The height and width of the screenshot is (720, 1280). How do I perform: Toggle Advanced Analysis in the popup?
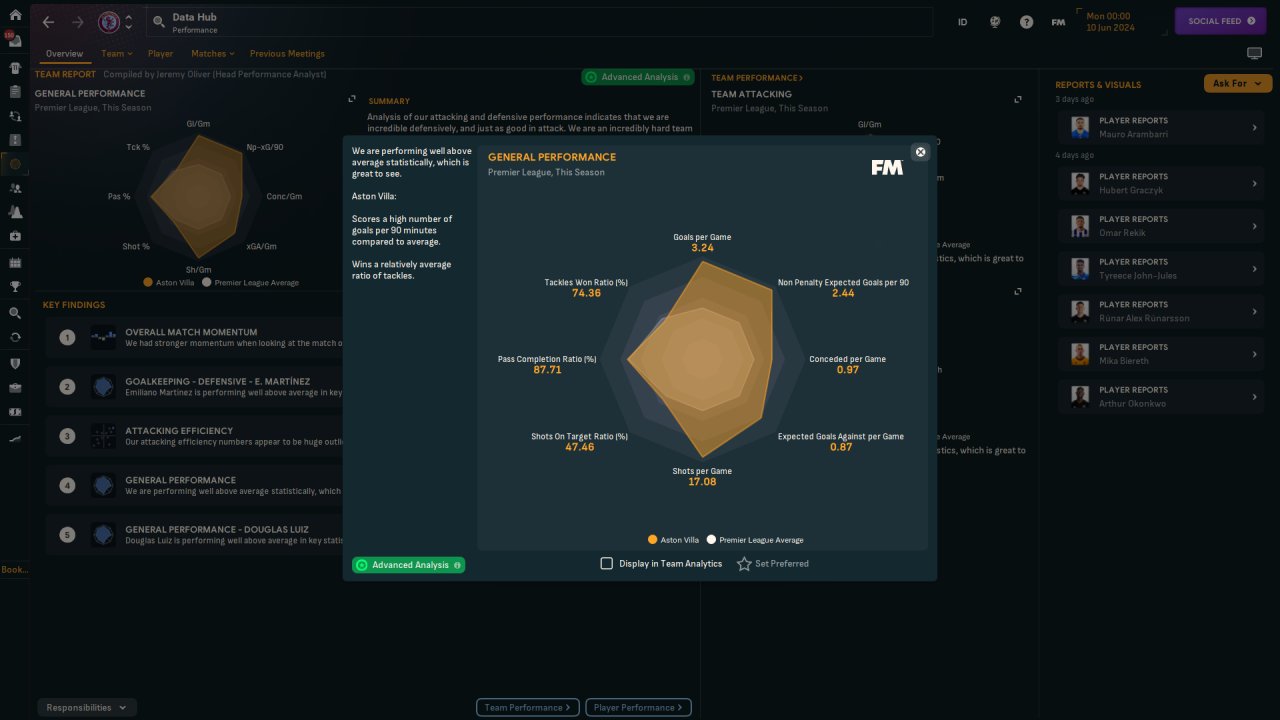click(408, 565)
